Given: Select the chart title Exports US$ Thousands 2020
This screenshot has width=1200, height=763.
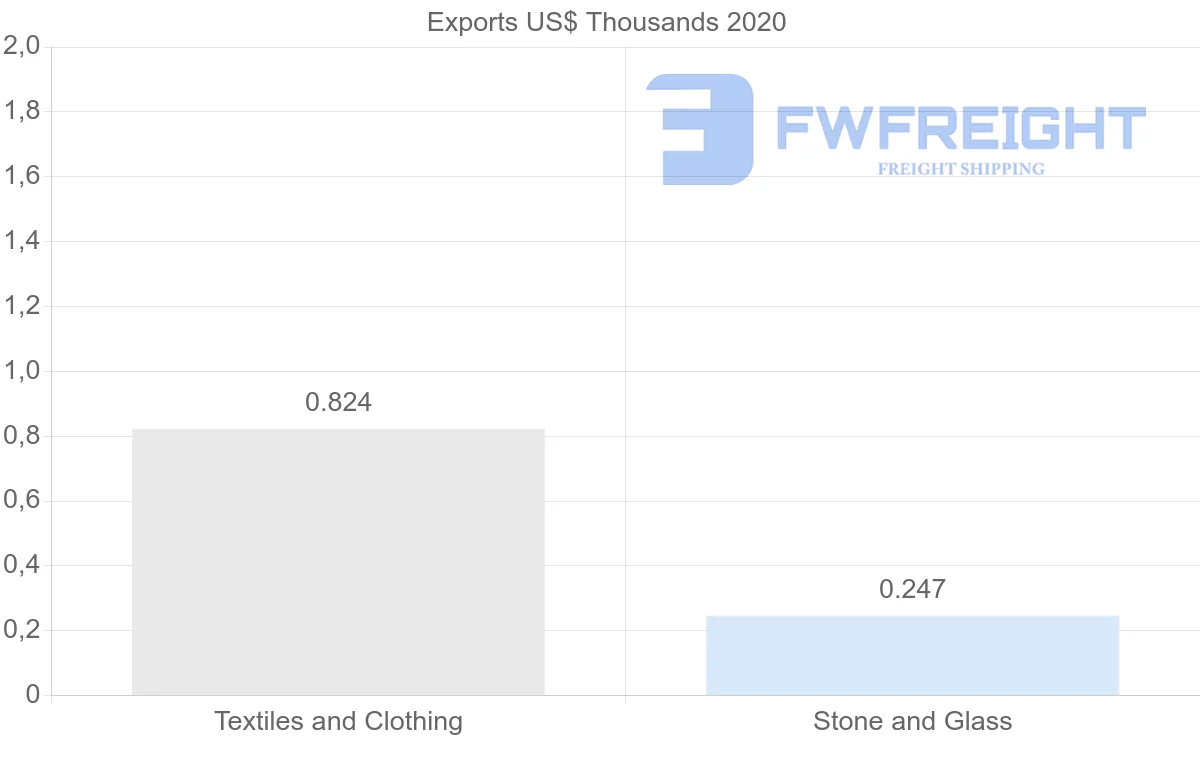Looking at the screenshot, I should pos(606,22).
